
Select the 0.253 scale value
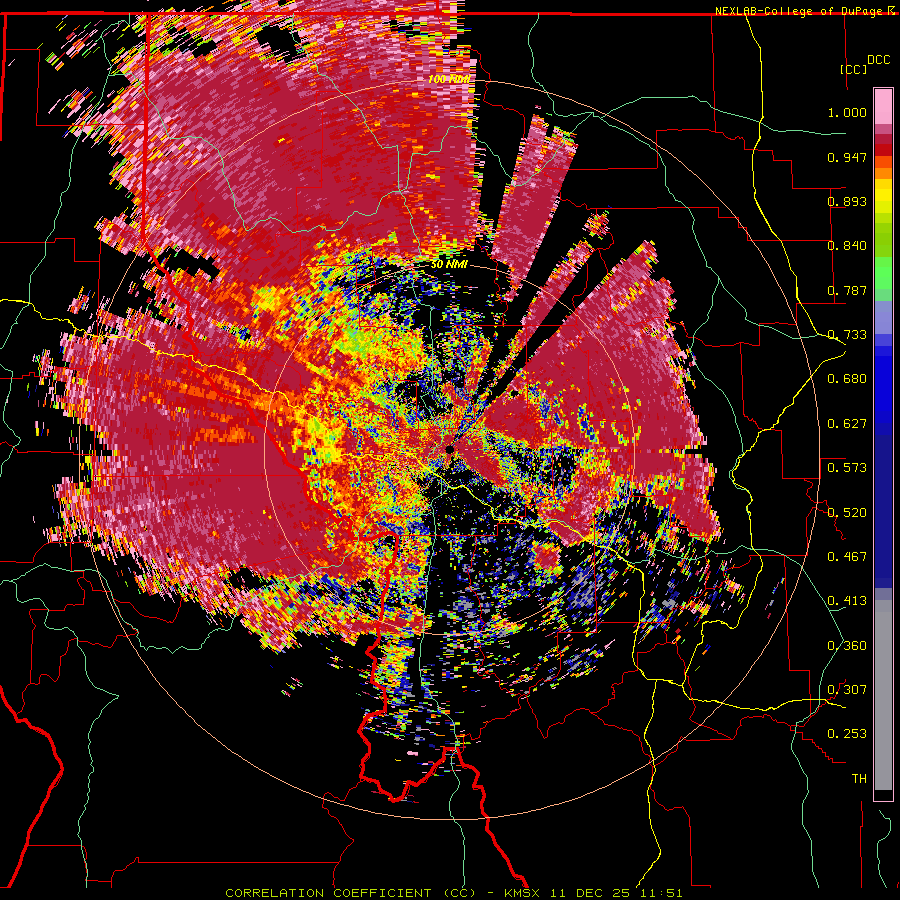847,734
